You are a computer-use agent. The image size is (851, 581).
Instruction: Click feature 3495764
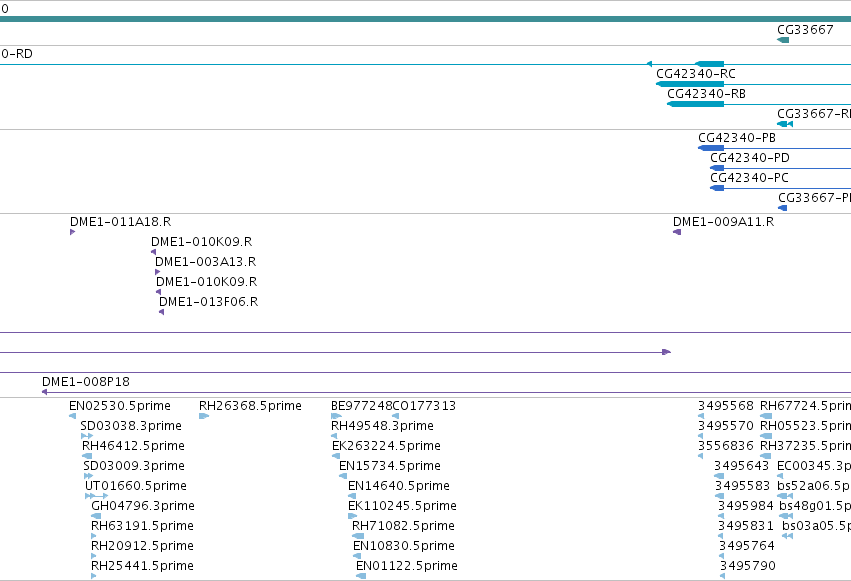747,546
